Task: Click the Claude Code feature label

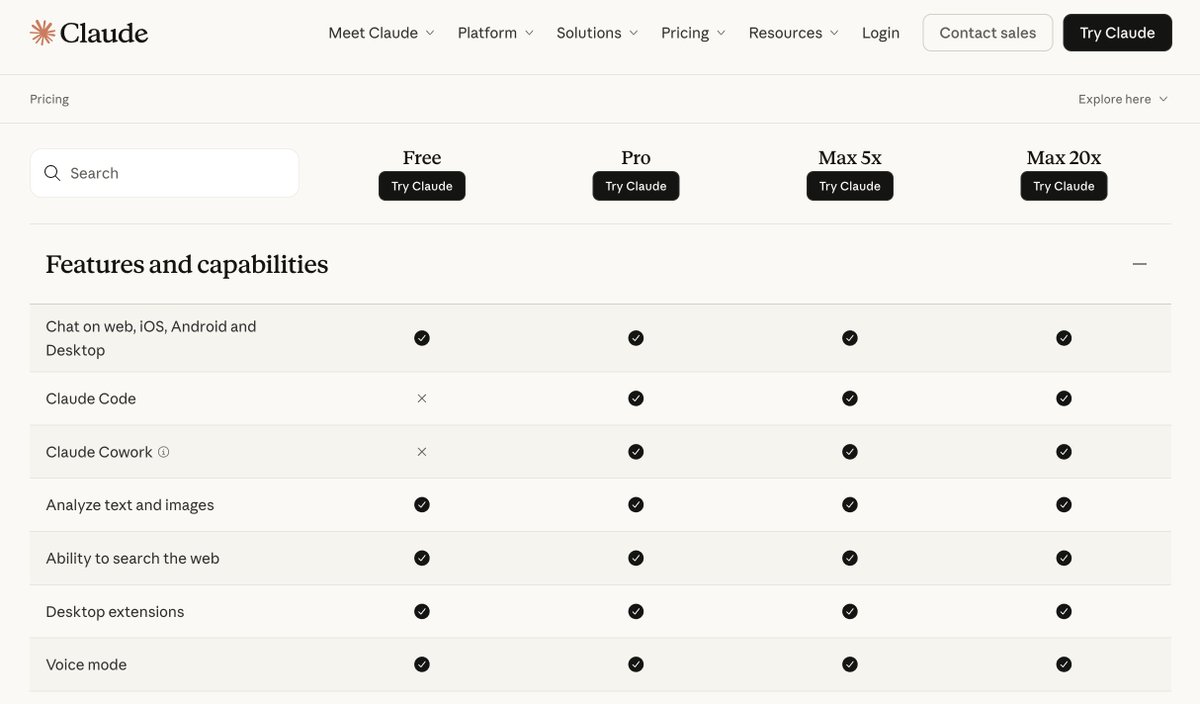Action: click(91, 398)
